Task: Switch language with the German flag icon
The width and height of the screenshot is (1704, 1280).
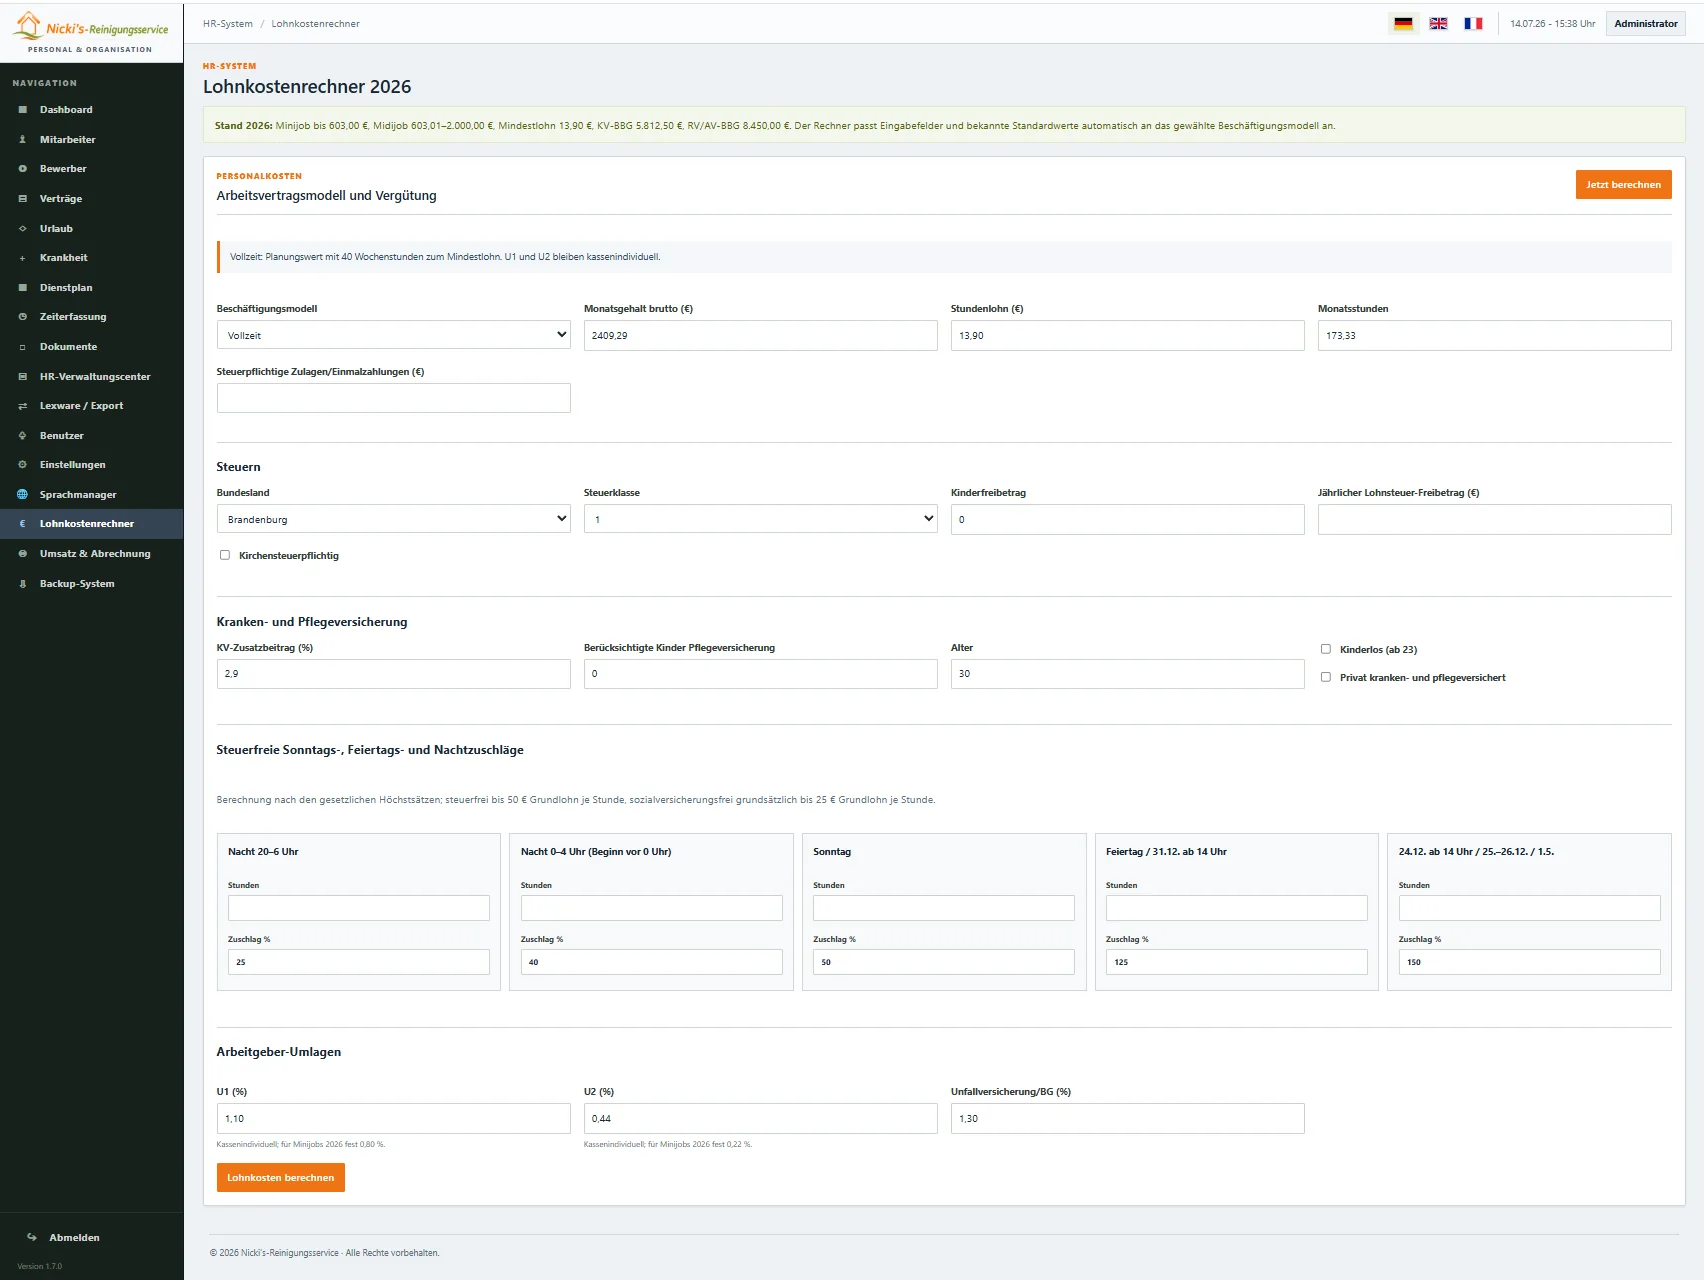Action: [1403, 24]
